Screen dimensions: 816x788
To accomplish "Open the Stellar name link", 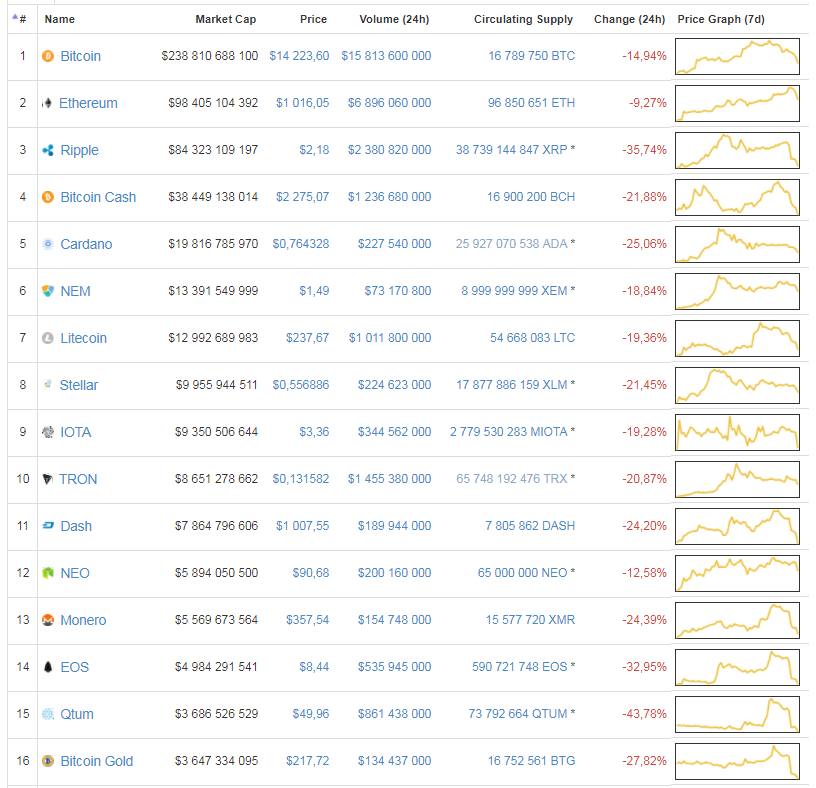I will click(x=79, y=385).
